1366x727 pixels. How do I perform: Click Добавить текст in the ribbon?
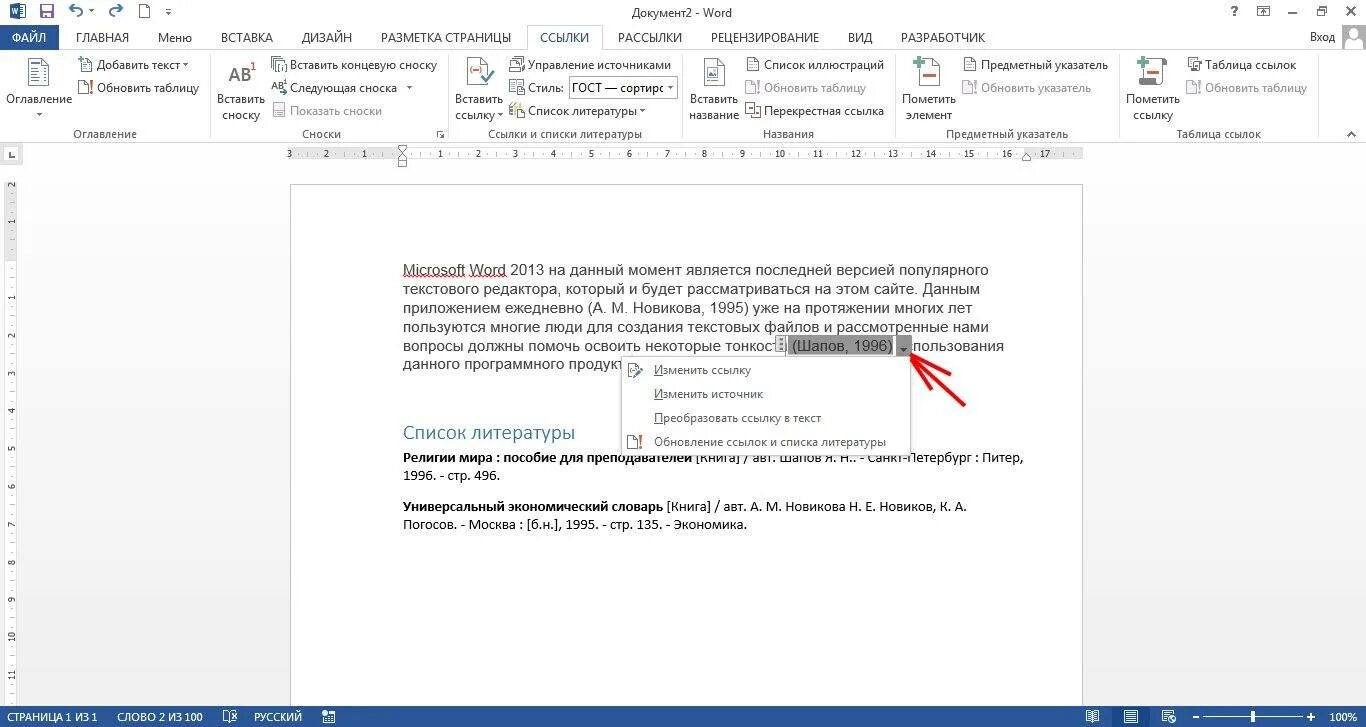133,65
